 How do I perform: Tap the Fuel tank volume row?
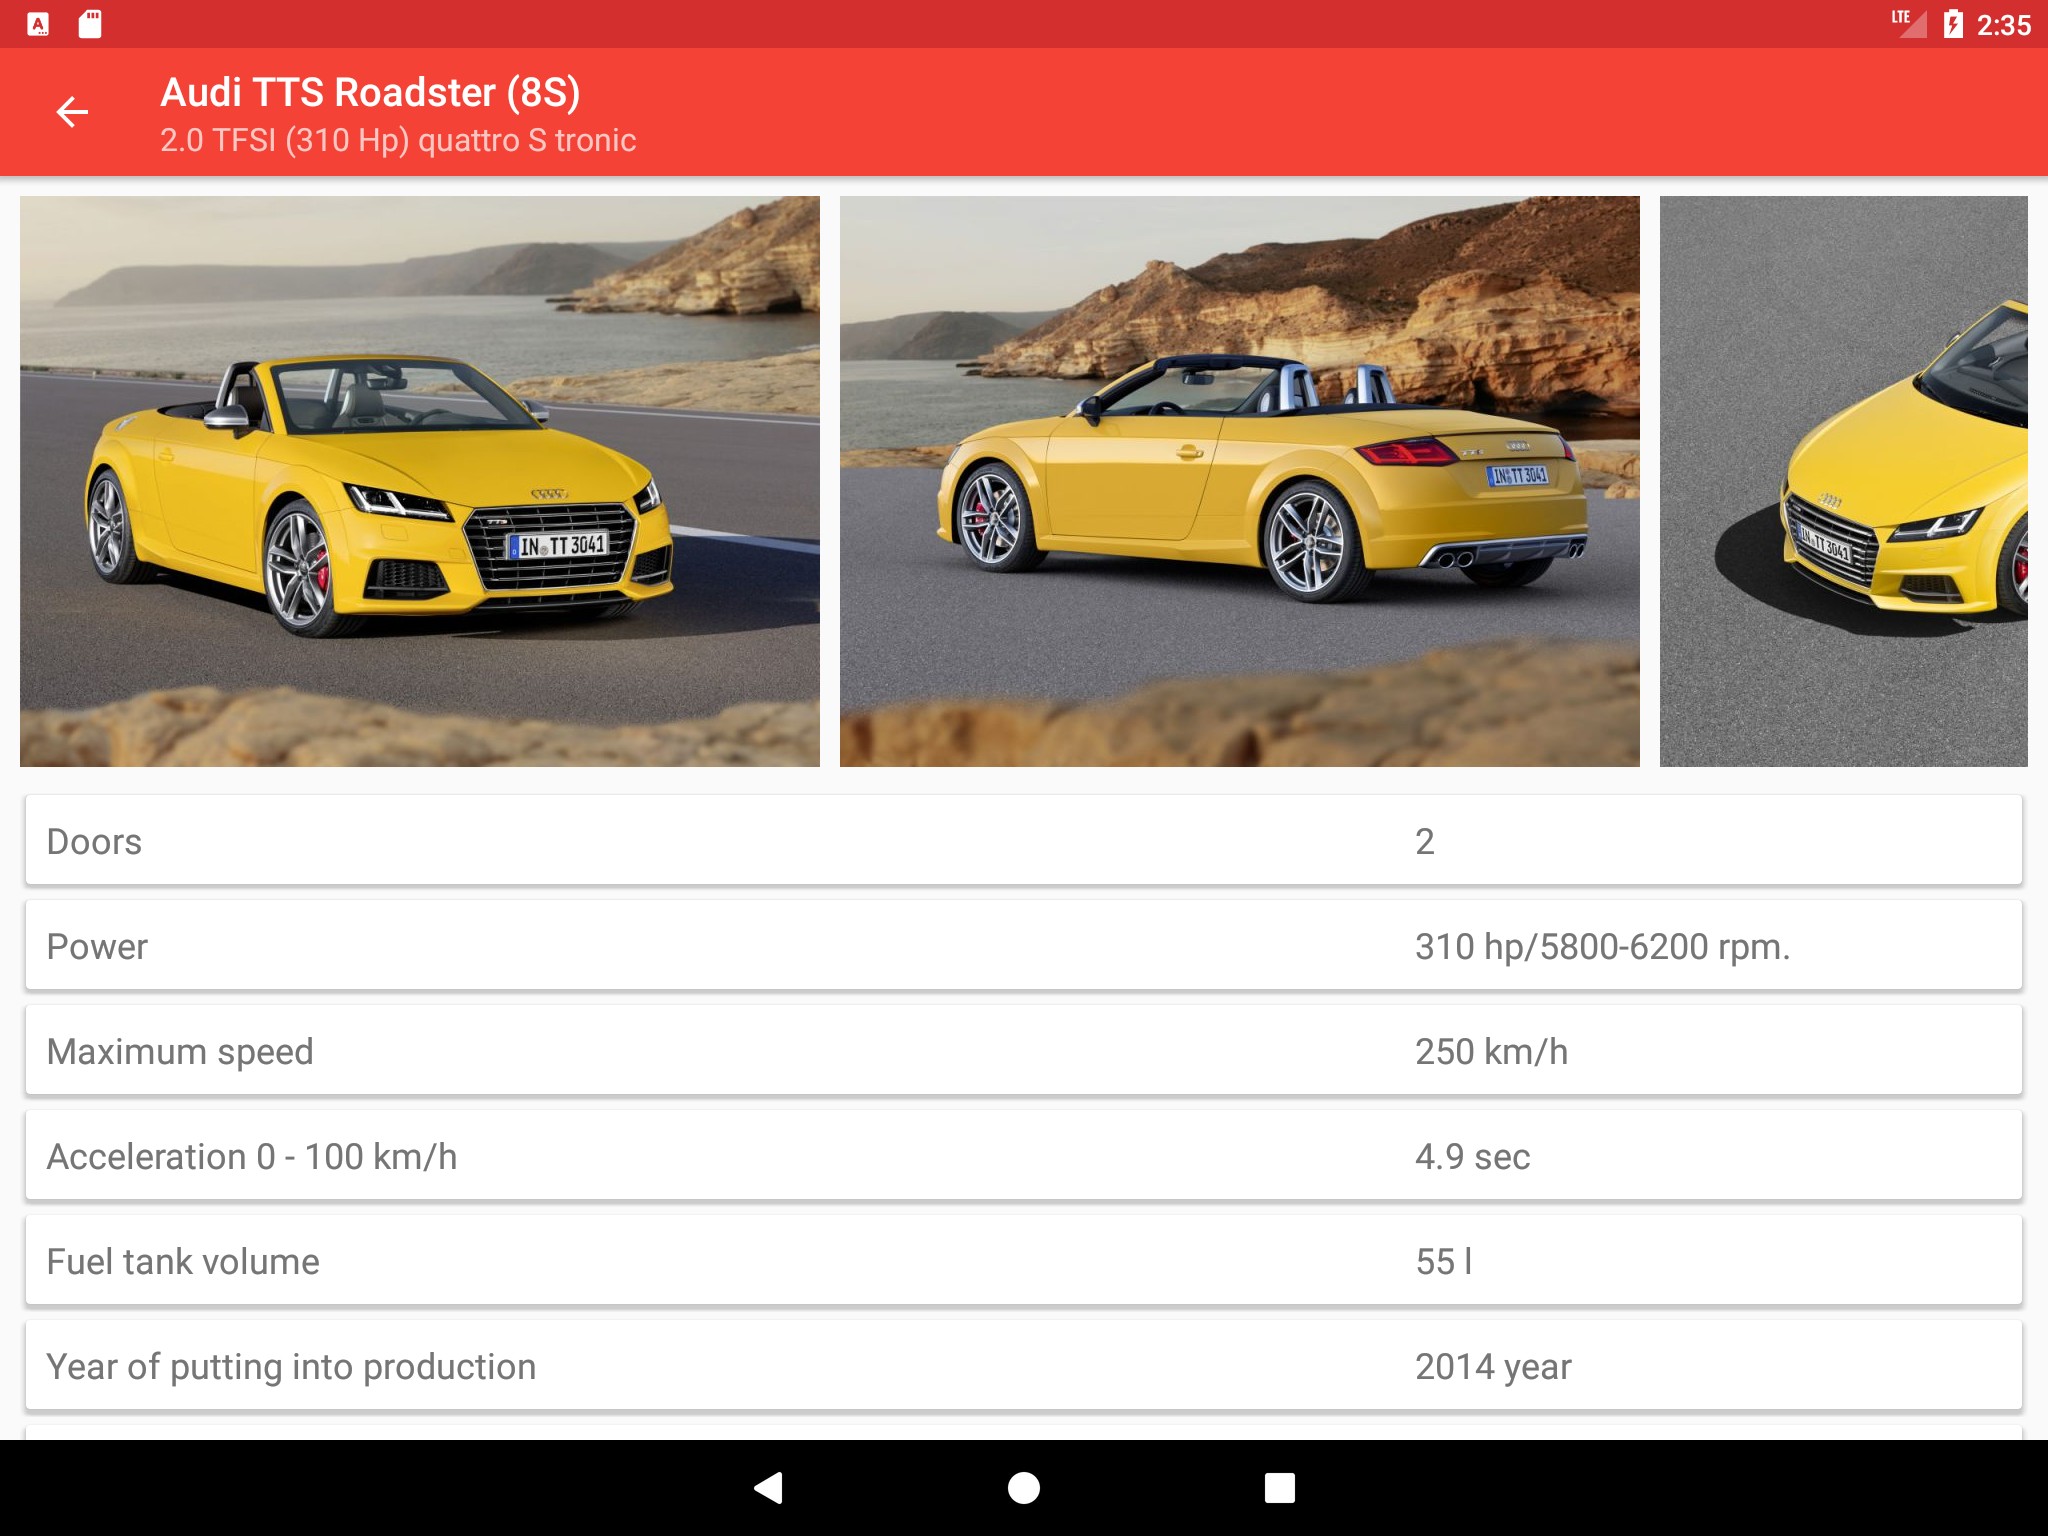point(1023,1261)
